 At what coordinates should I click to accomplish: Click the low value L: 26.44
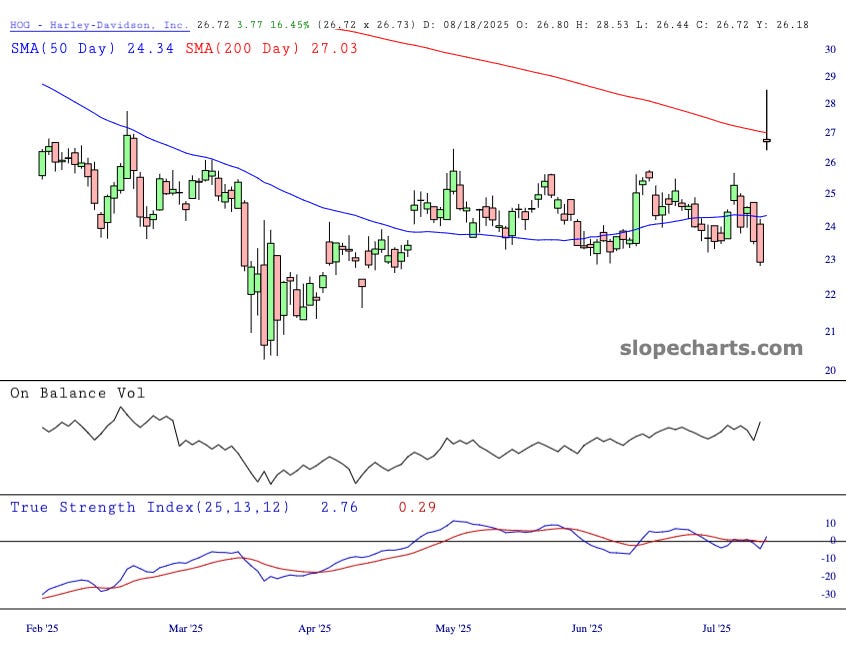click(x=663, y=25)
